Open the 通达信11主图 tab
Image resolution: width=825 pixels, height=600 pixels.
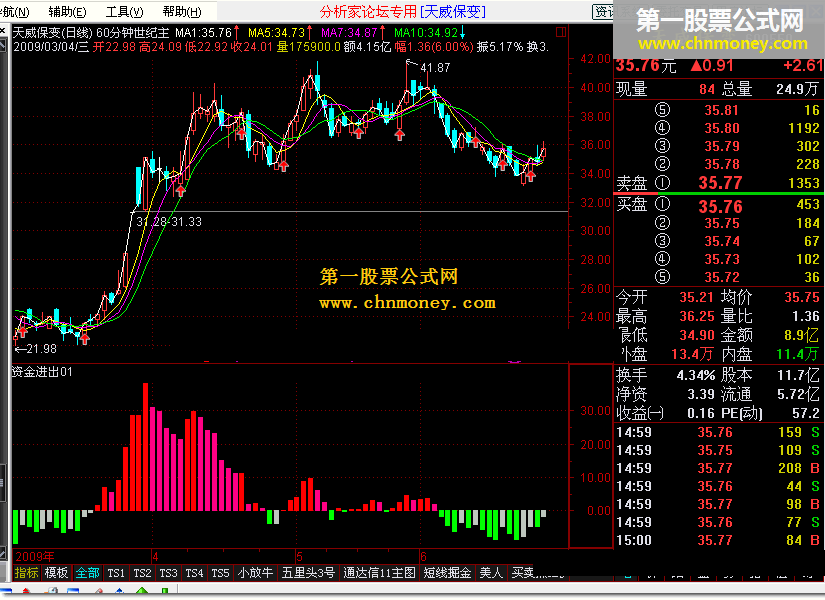tap(379, 573)
